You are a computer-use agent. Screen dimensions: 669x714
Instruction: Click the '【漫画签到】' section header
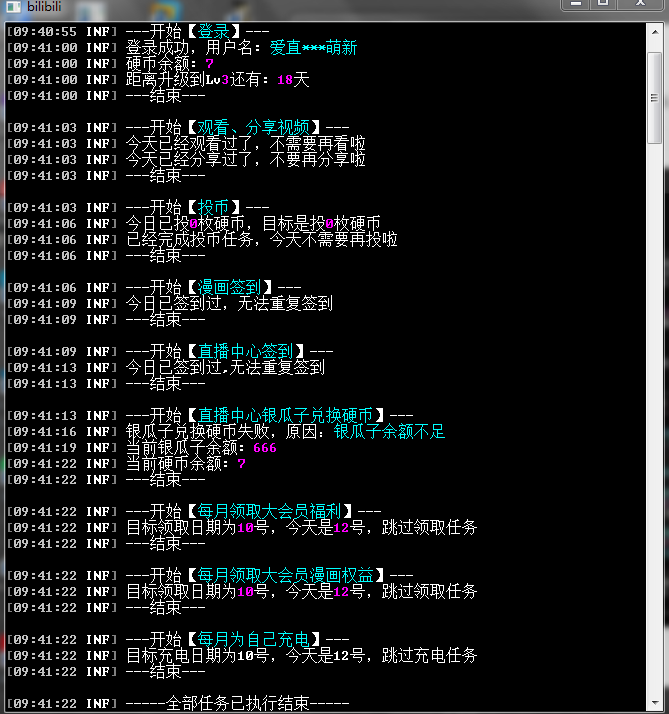tap(230, 288)
